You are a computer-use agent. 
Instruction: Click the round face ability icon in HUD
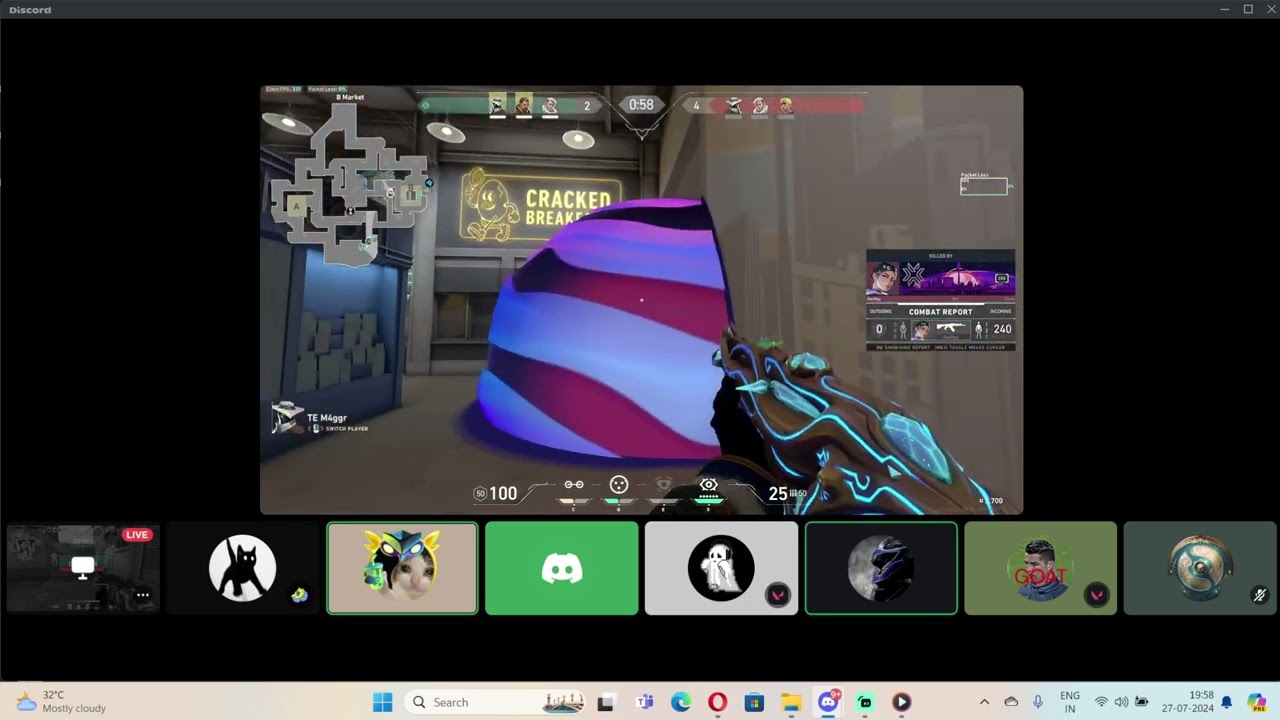(619, 485)
